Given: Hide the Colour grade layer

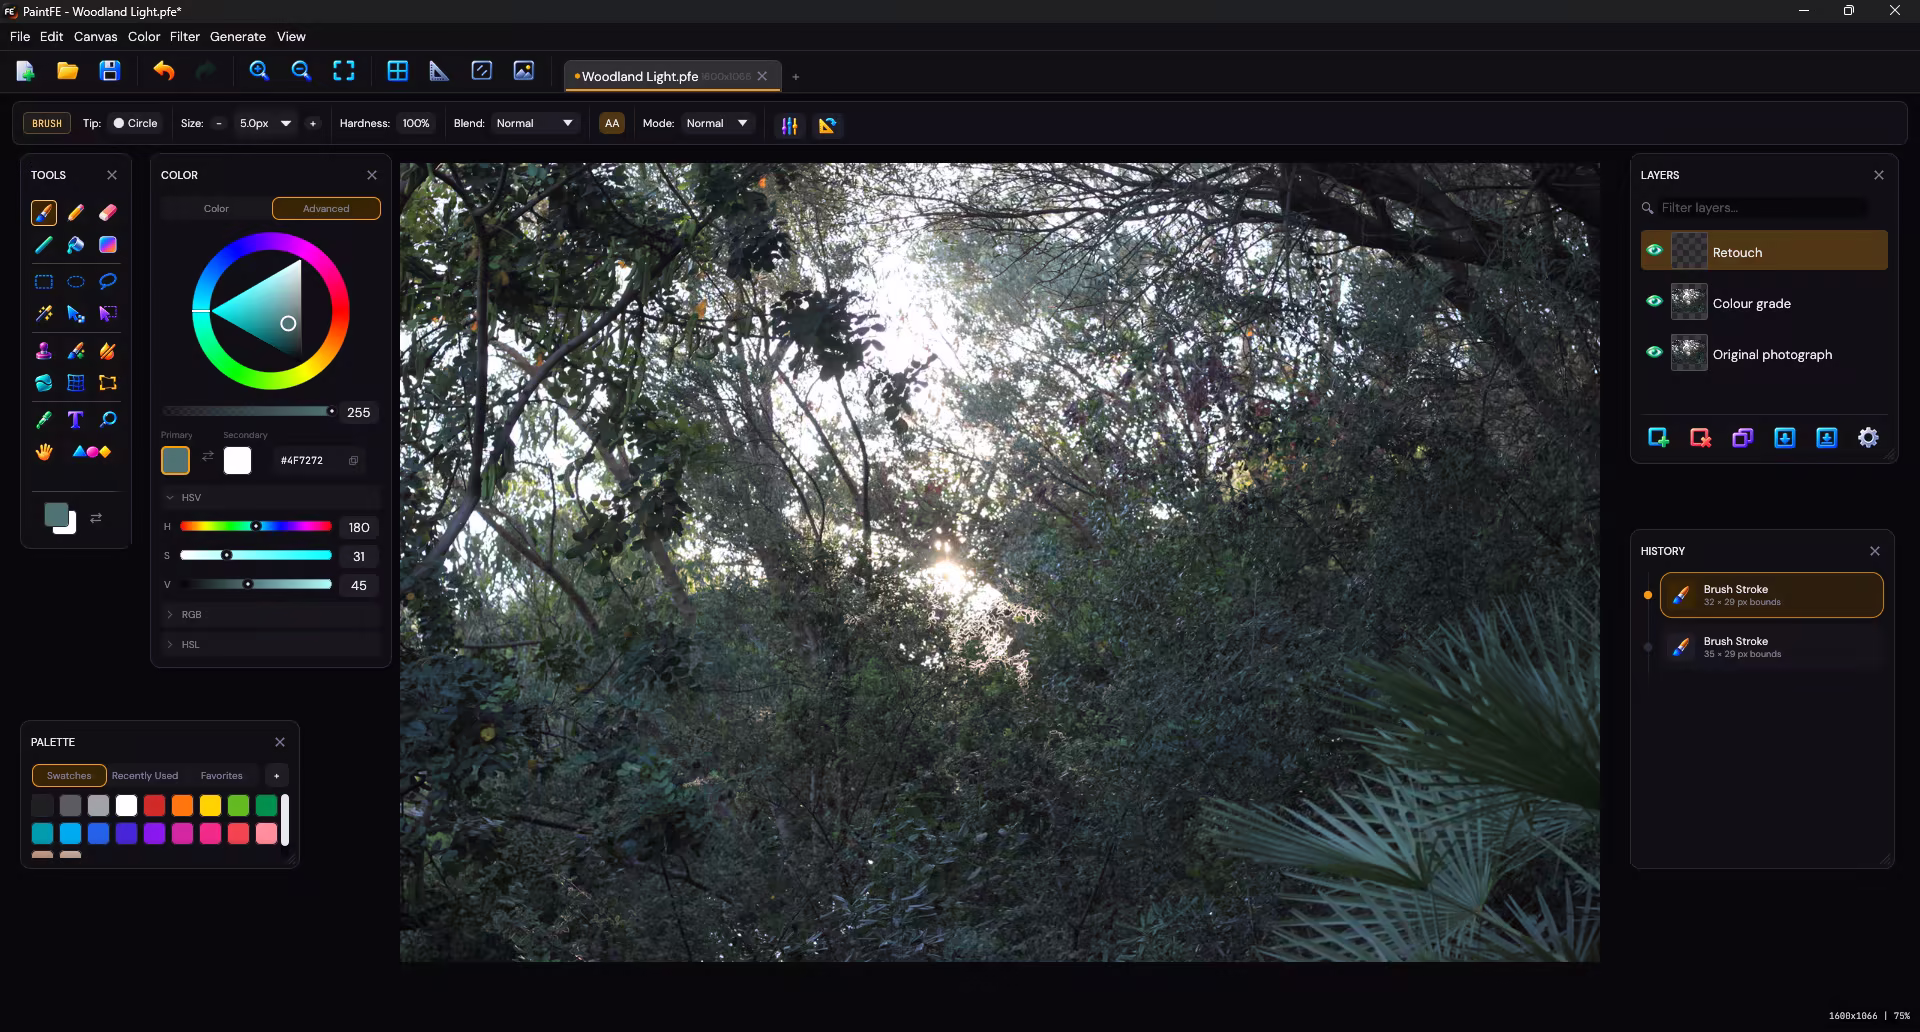Looking at the screenshot, I should (x=1654, y=301).
